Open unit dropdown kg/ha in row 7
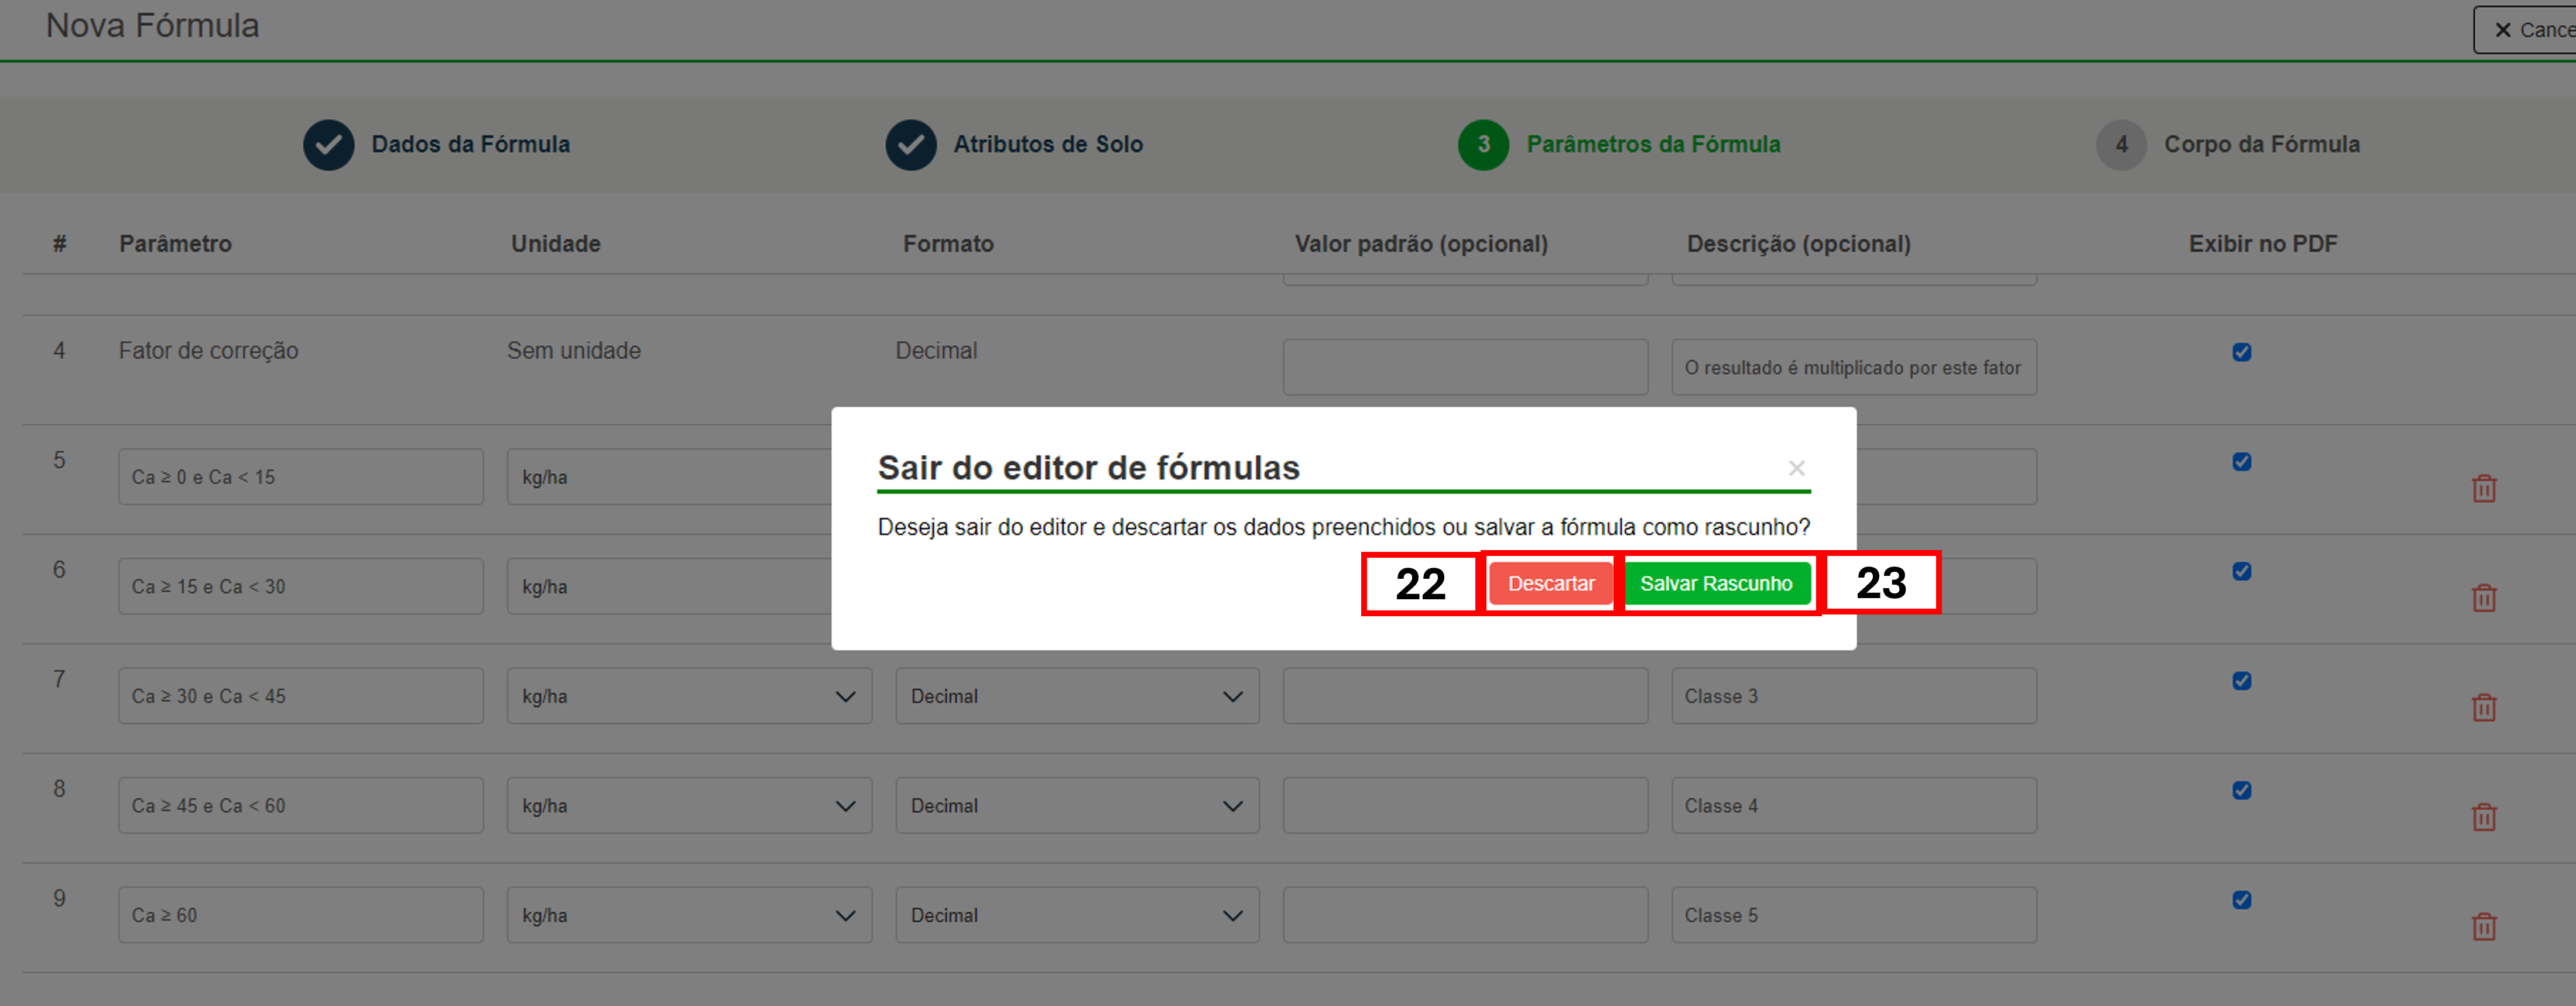The width and height of the screenshot is (2576, 1006). pyautogui.click(x=689, y=696)
